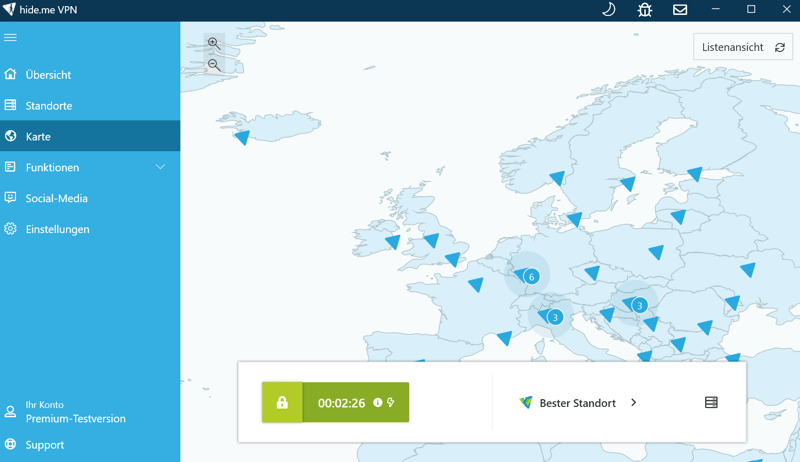Open Social-Media section
The height and width of the screenshot is (462, 800).
(x=90, y=198)
